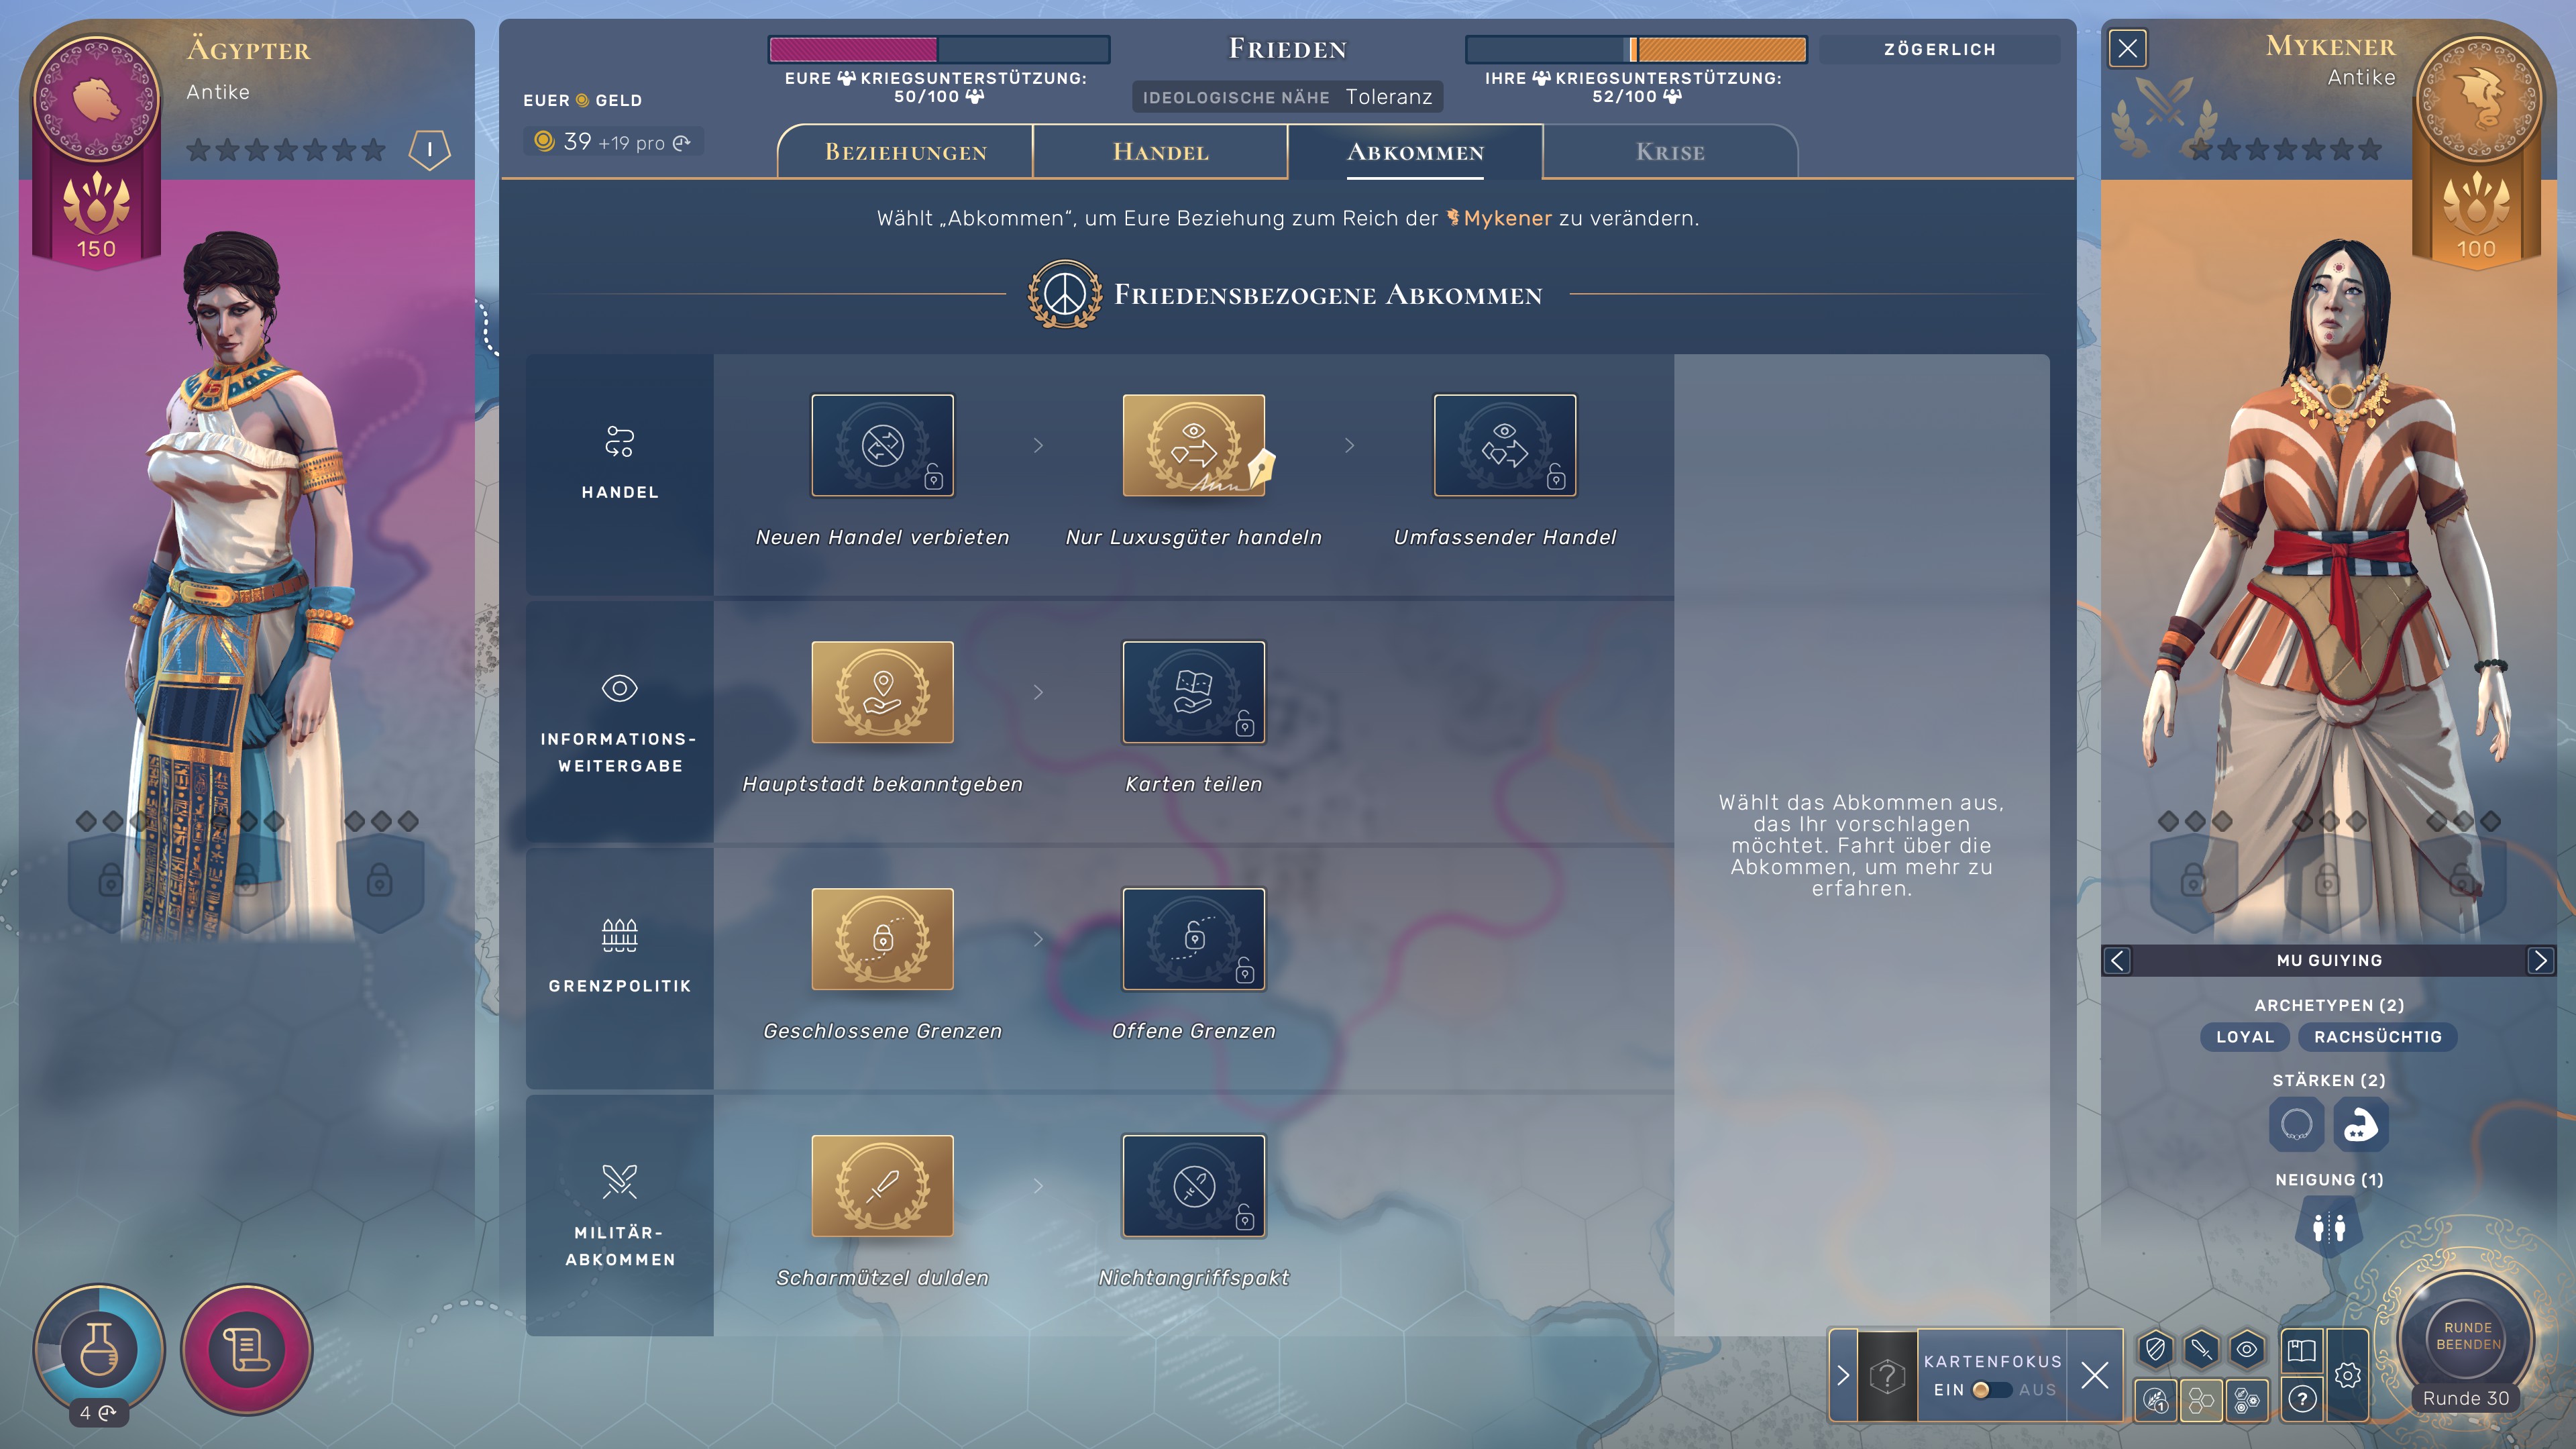Click Runde Beenden button
This screenshot has height=1449, width=2576.
(x=2467, y=1336)
